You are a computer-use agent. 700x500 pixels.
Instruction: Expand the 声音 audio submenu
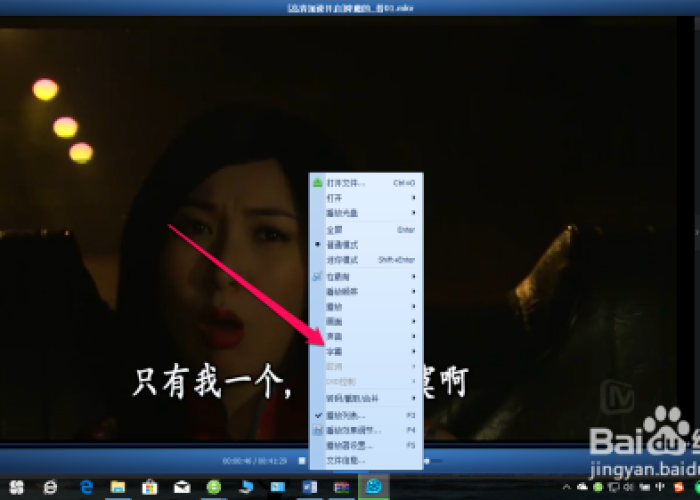click(x=366, y=336)
